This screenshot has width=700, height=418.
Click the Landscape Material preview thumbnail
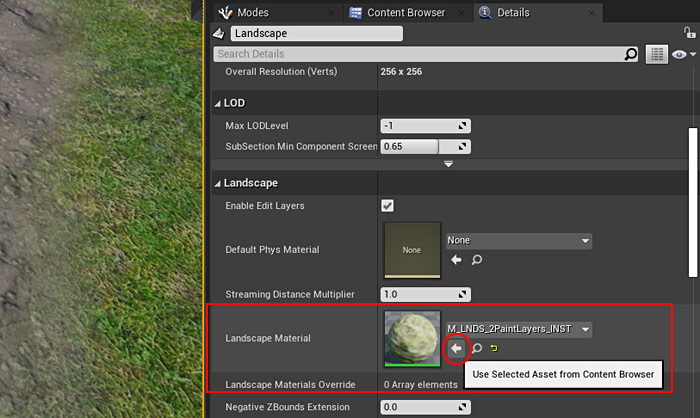(412, 338)
